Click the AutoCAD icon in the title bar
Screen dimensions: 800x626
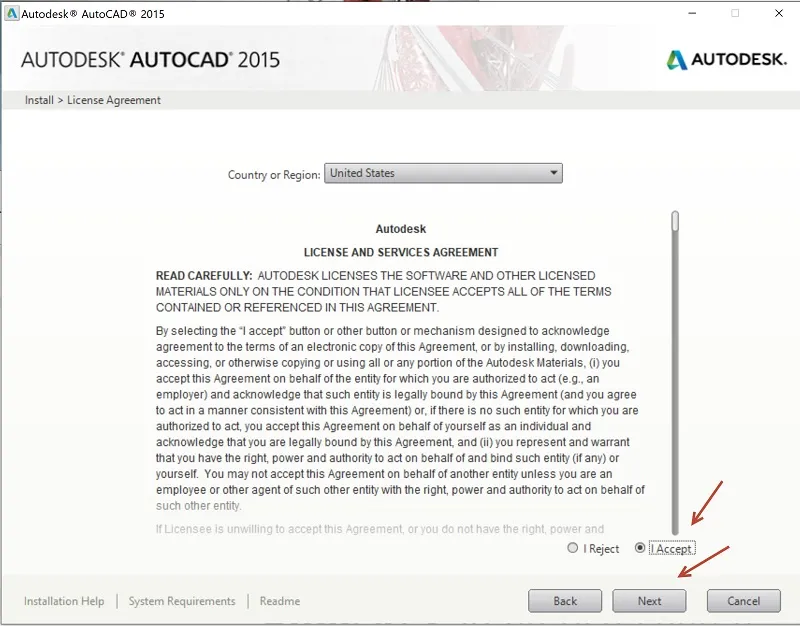pyautogui.click(x=12, y=13)
